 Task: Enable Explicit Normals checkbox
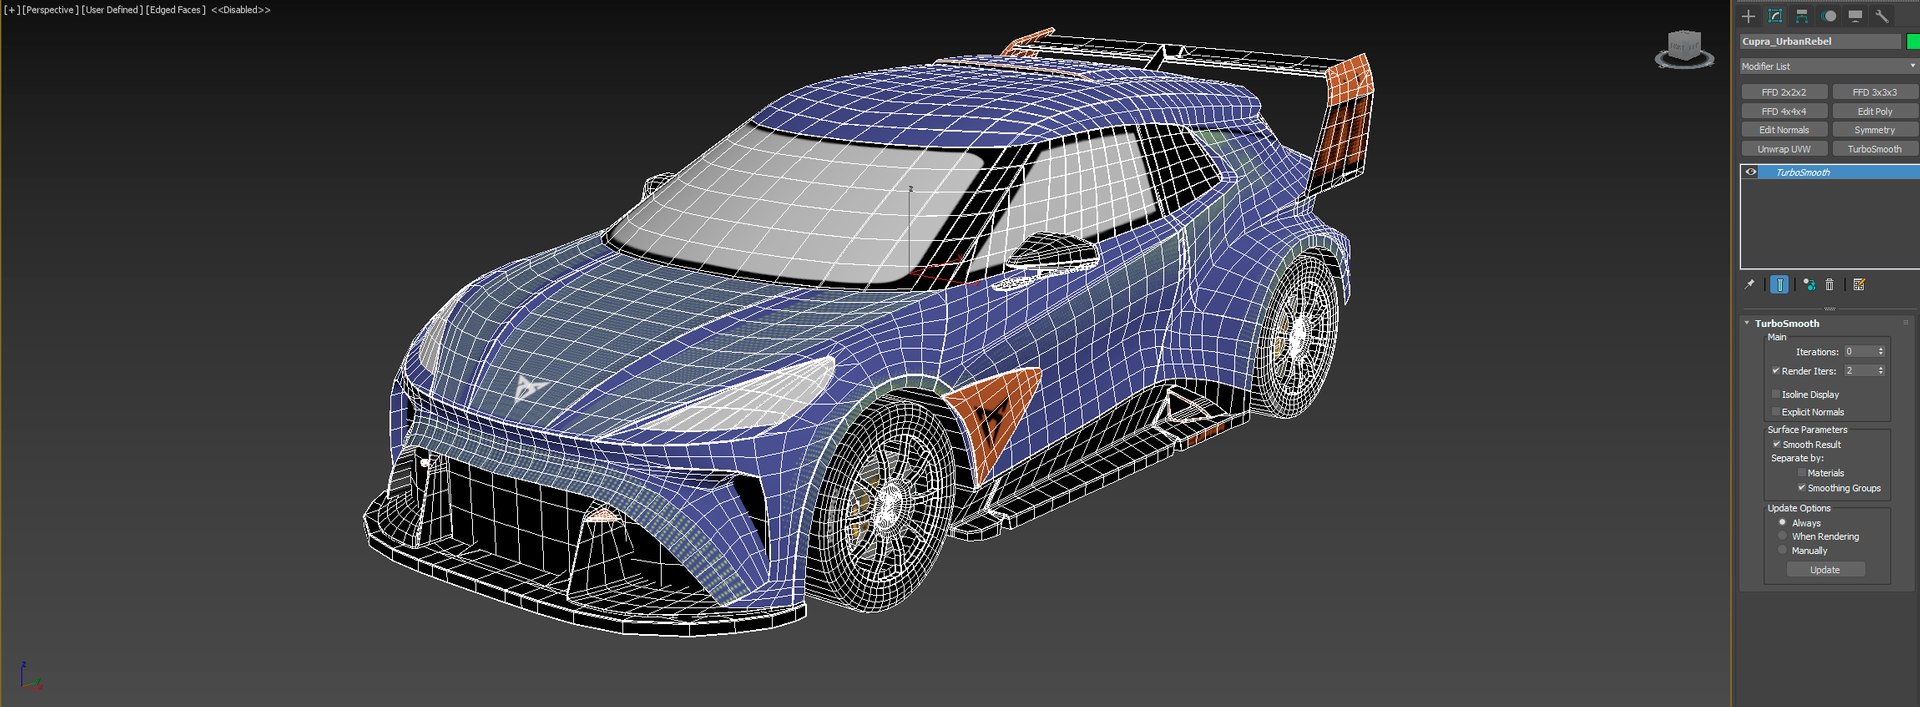point(1776,411)
